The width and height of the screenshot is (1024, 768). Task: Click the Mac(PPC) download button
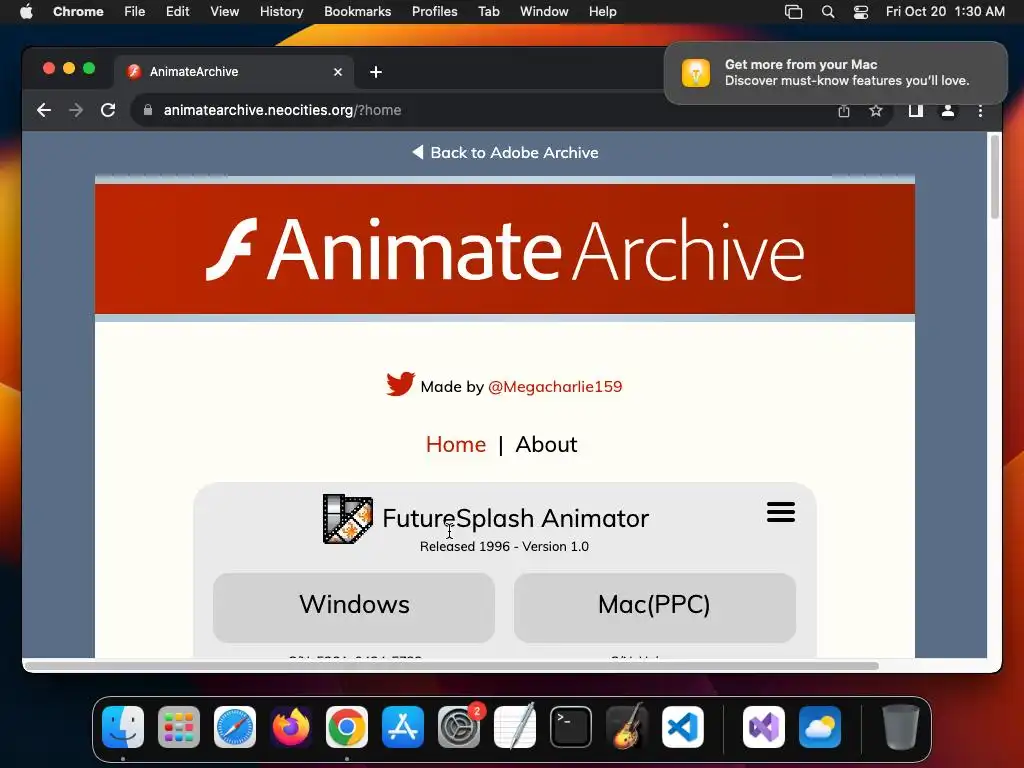(654, 607)
